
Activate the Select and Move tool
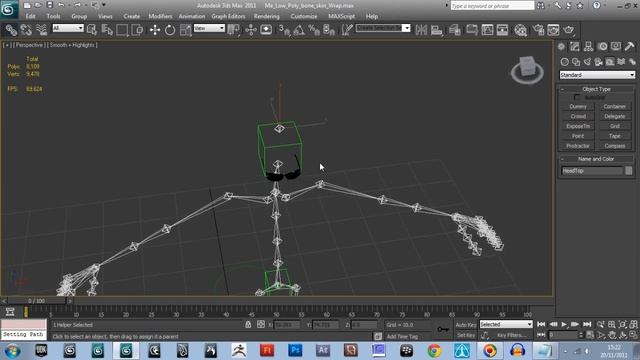(155, 30)
